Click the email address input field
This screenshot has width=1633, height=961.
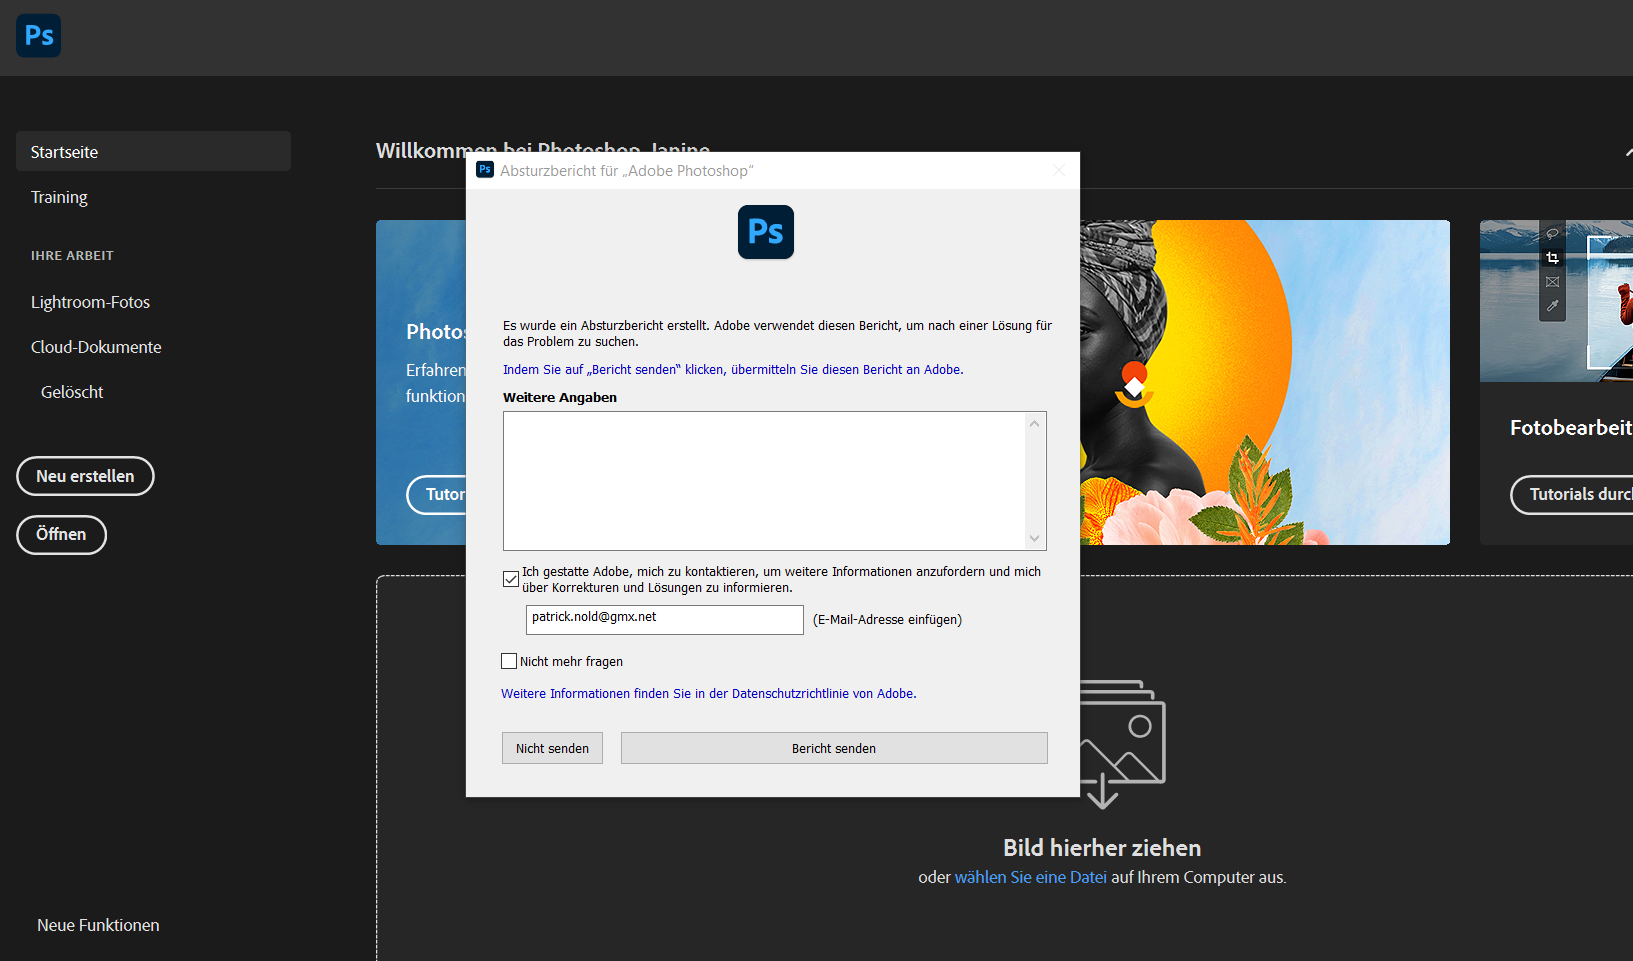click(x=664, y=619)
